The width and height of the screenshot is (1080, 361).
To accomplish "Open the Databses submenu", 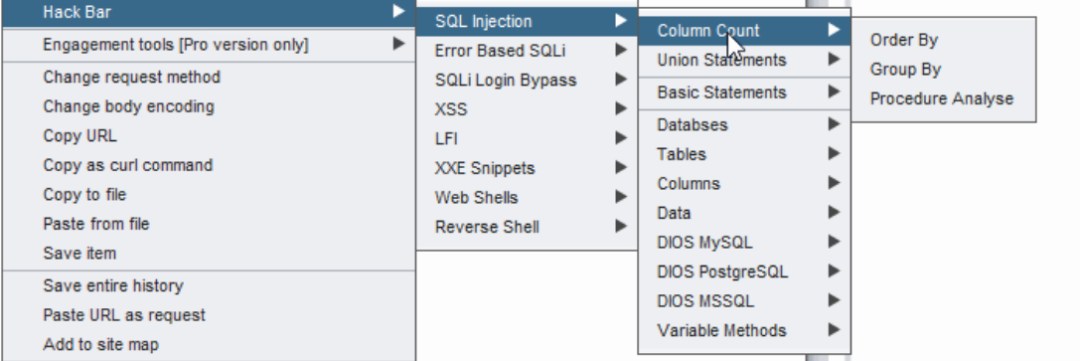I will 745,125.
